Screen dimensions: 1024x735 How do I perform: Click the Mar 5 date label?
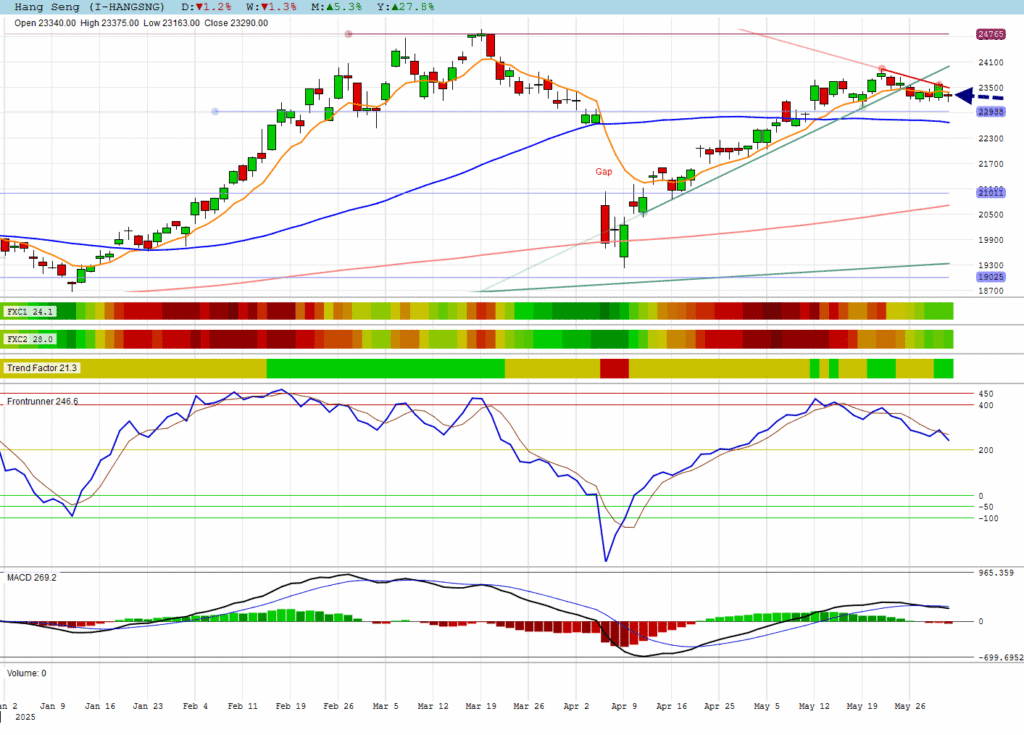(385, 706)
